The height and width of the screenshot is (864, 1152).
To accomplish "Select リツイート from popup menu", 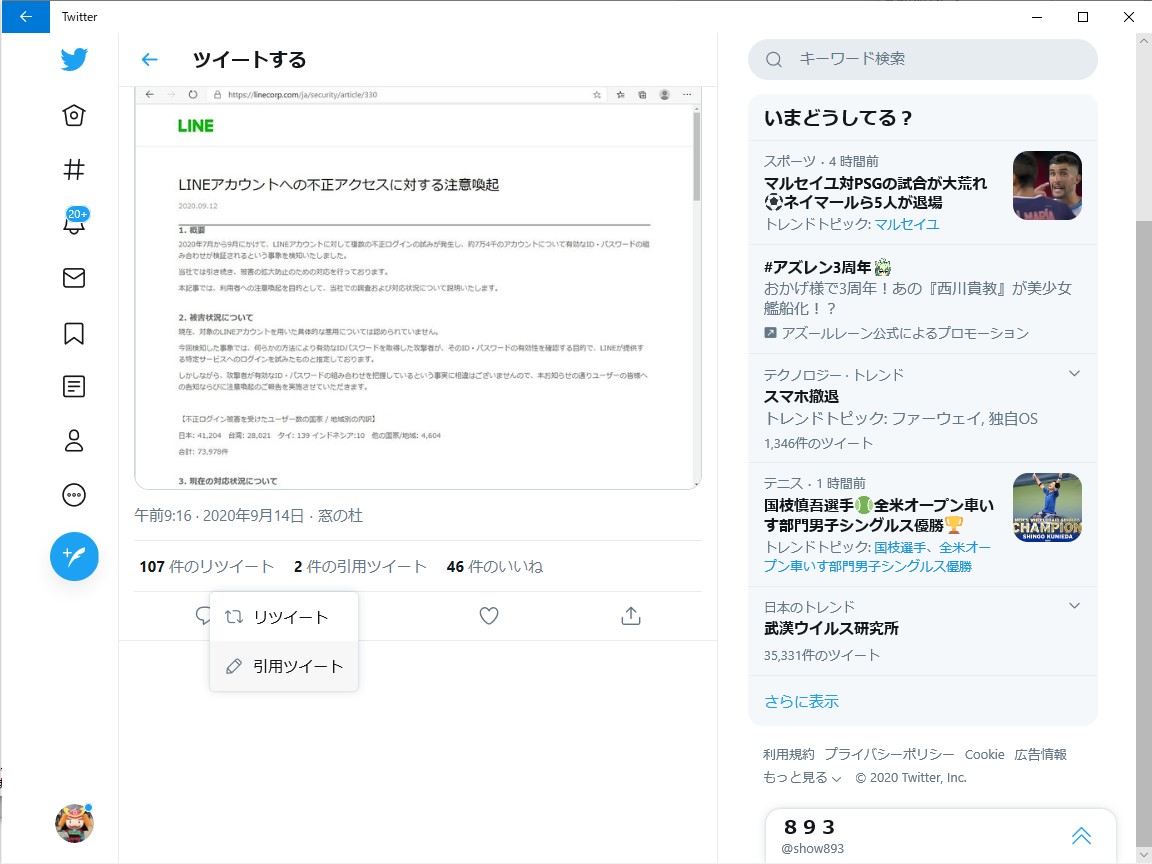I will (x=284, y=617).
